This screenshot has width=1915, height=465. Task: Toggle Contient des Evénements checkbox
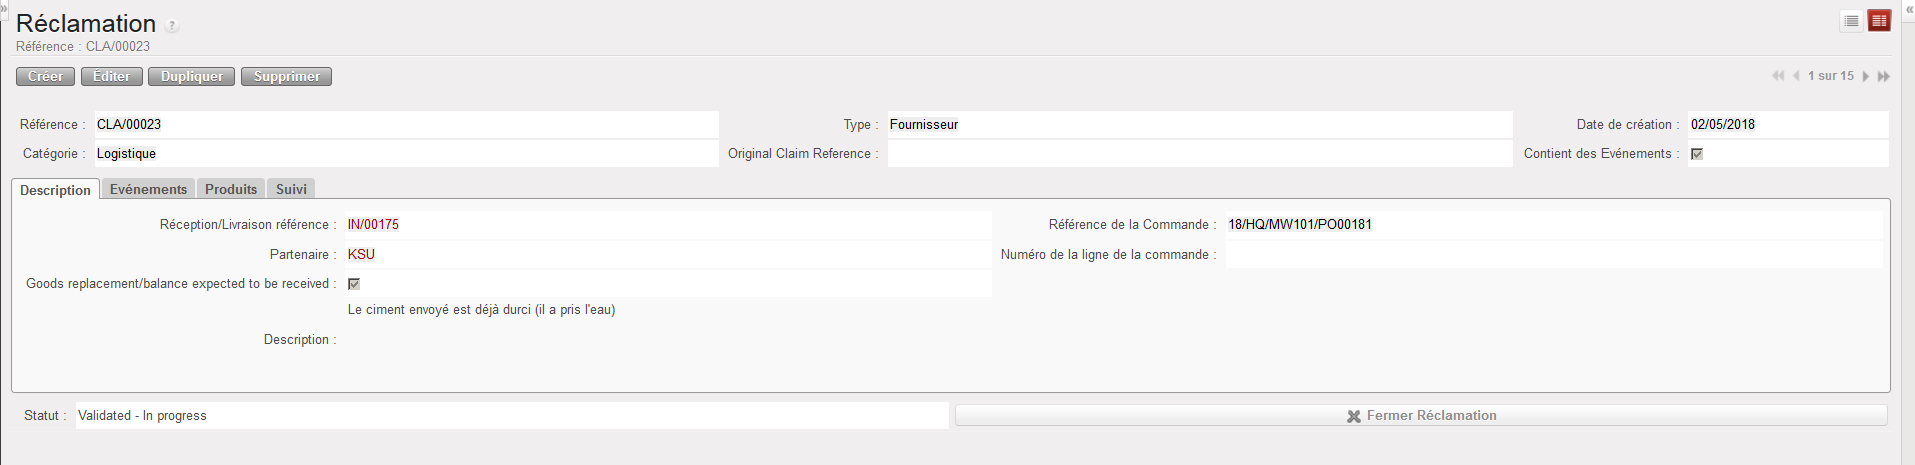(x=1697, y=154)
